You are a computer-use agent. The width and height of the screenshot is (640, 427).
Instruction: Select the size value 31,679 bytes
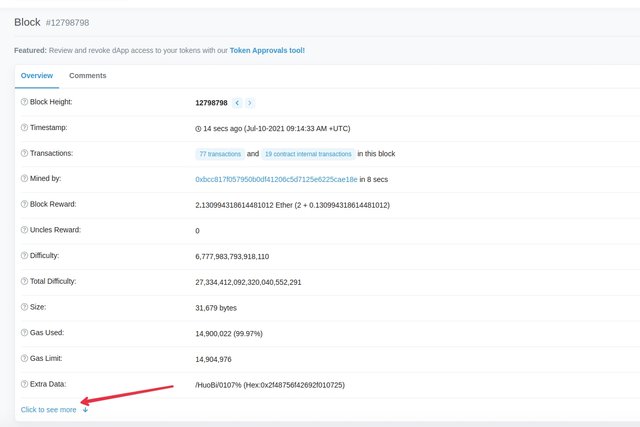(x=216, y=308)
